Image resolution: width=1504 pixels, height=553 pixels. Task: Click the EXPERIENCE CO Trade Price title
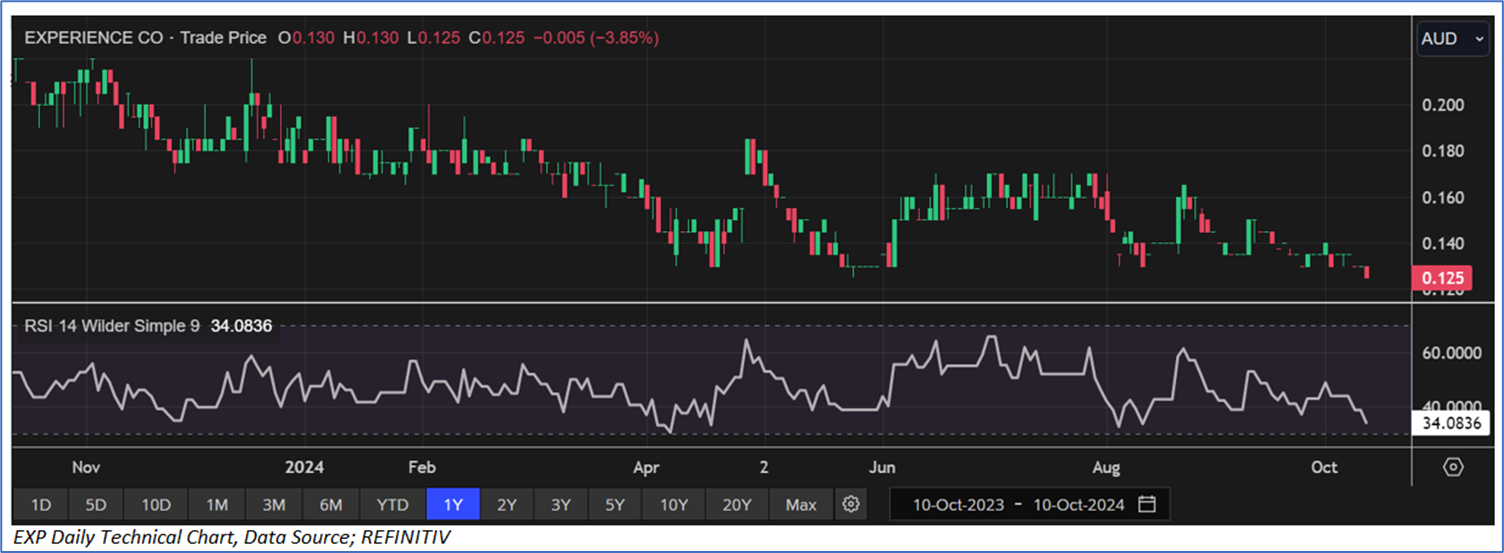point(145,38)
